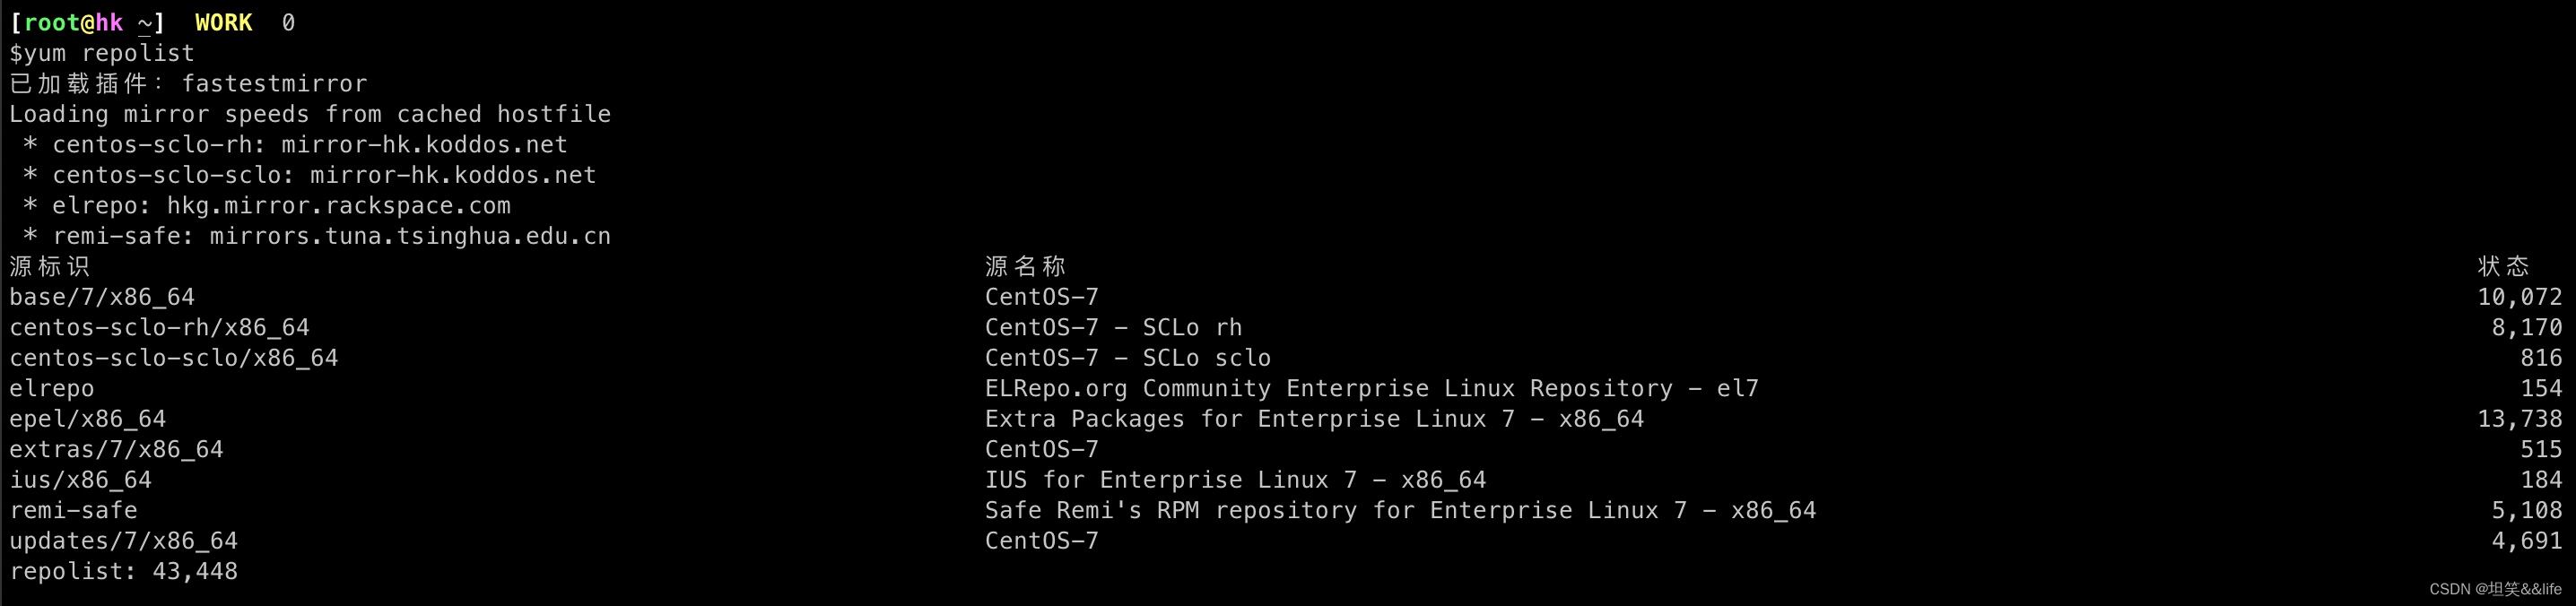This screenshot has height=606, width=2576.
Task: Click the root@hk prompt text
Action: (73, 22)
